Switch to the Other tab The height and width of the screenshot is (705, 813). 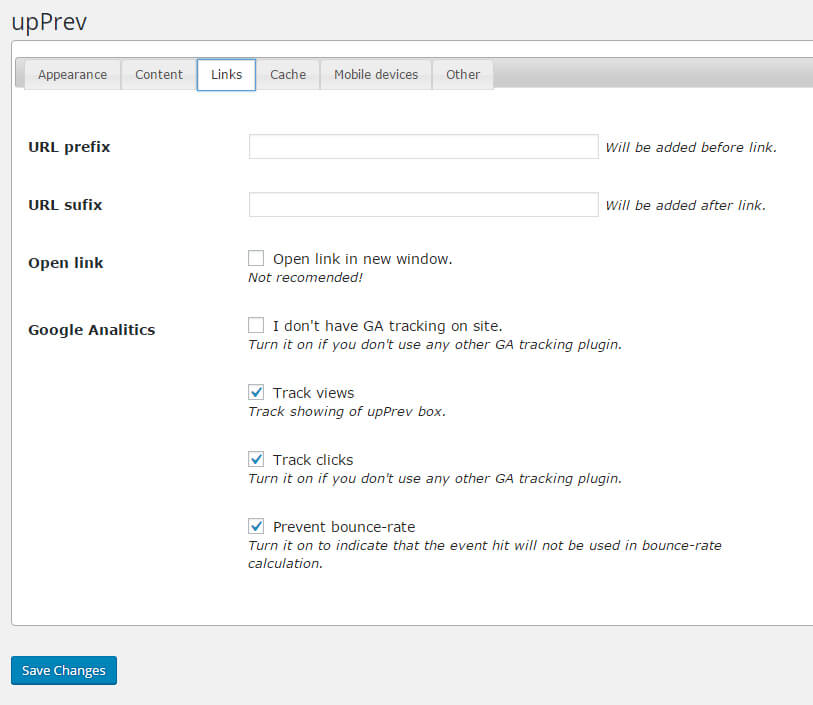coord(463,75)
